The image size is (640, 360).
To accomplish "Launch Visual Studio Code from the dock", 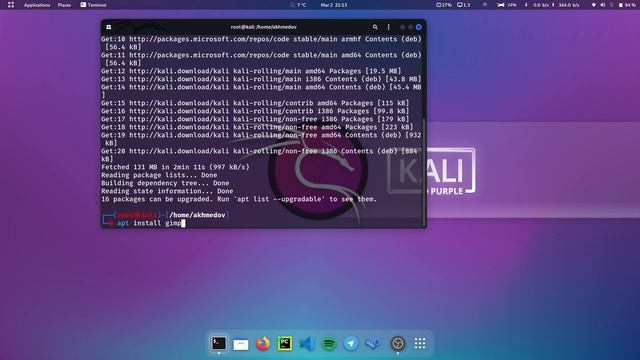I will pyautogui.click(x=307, y=344).
